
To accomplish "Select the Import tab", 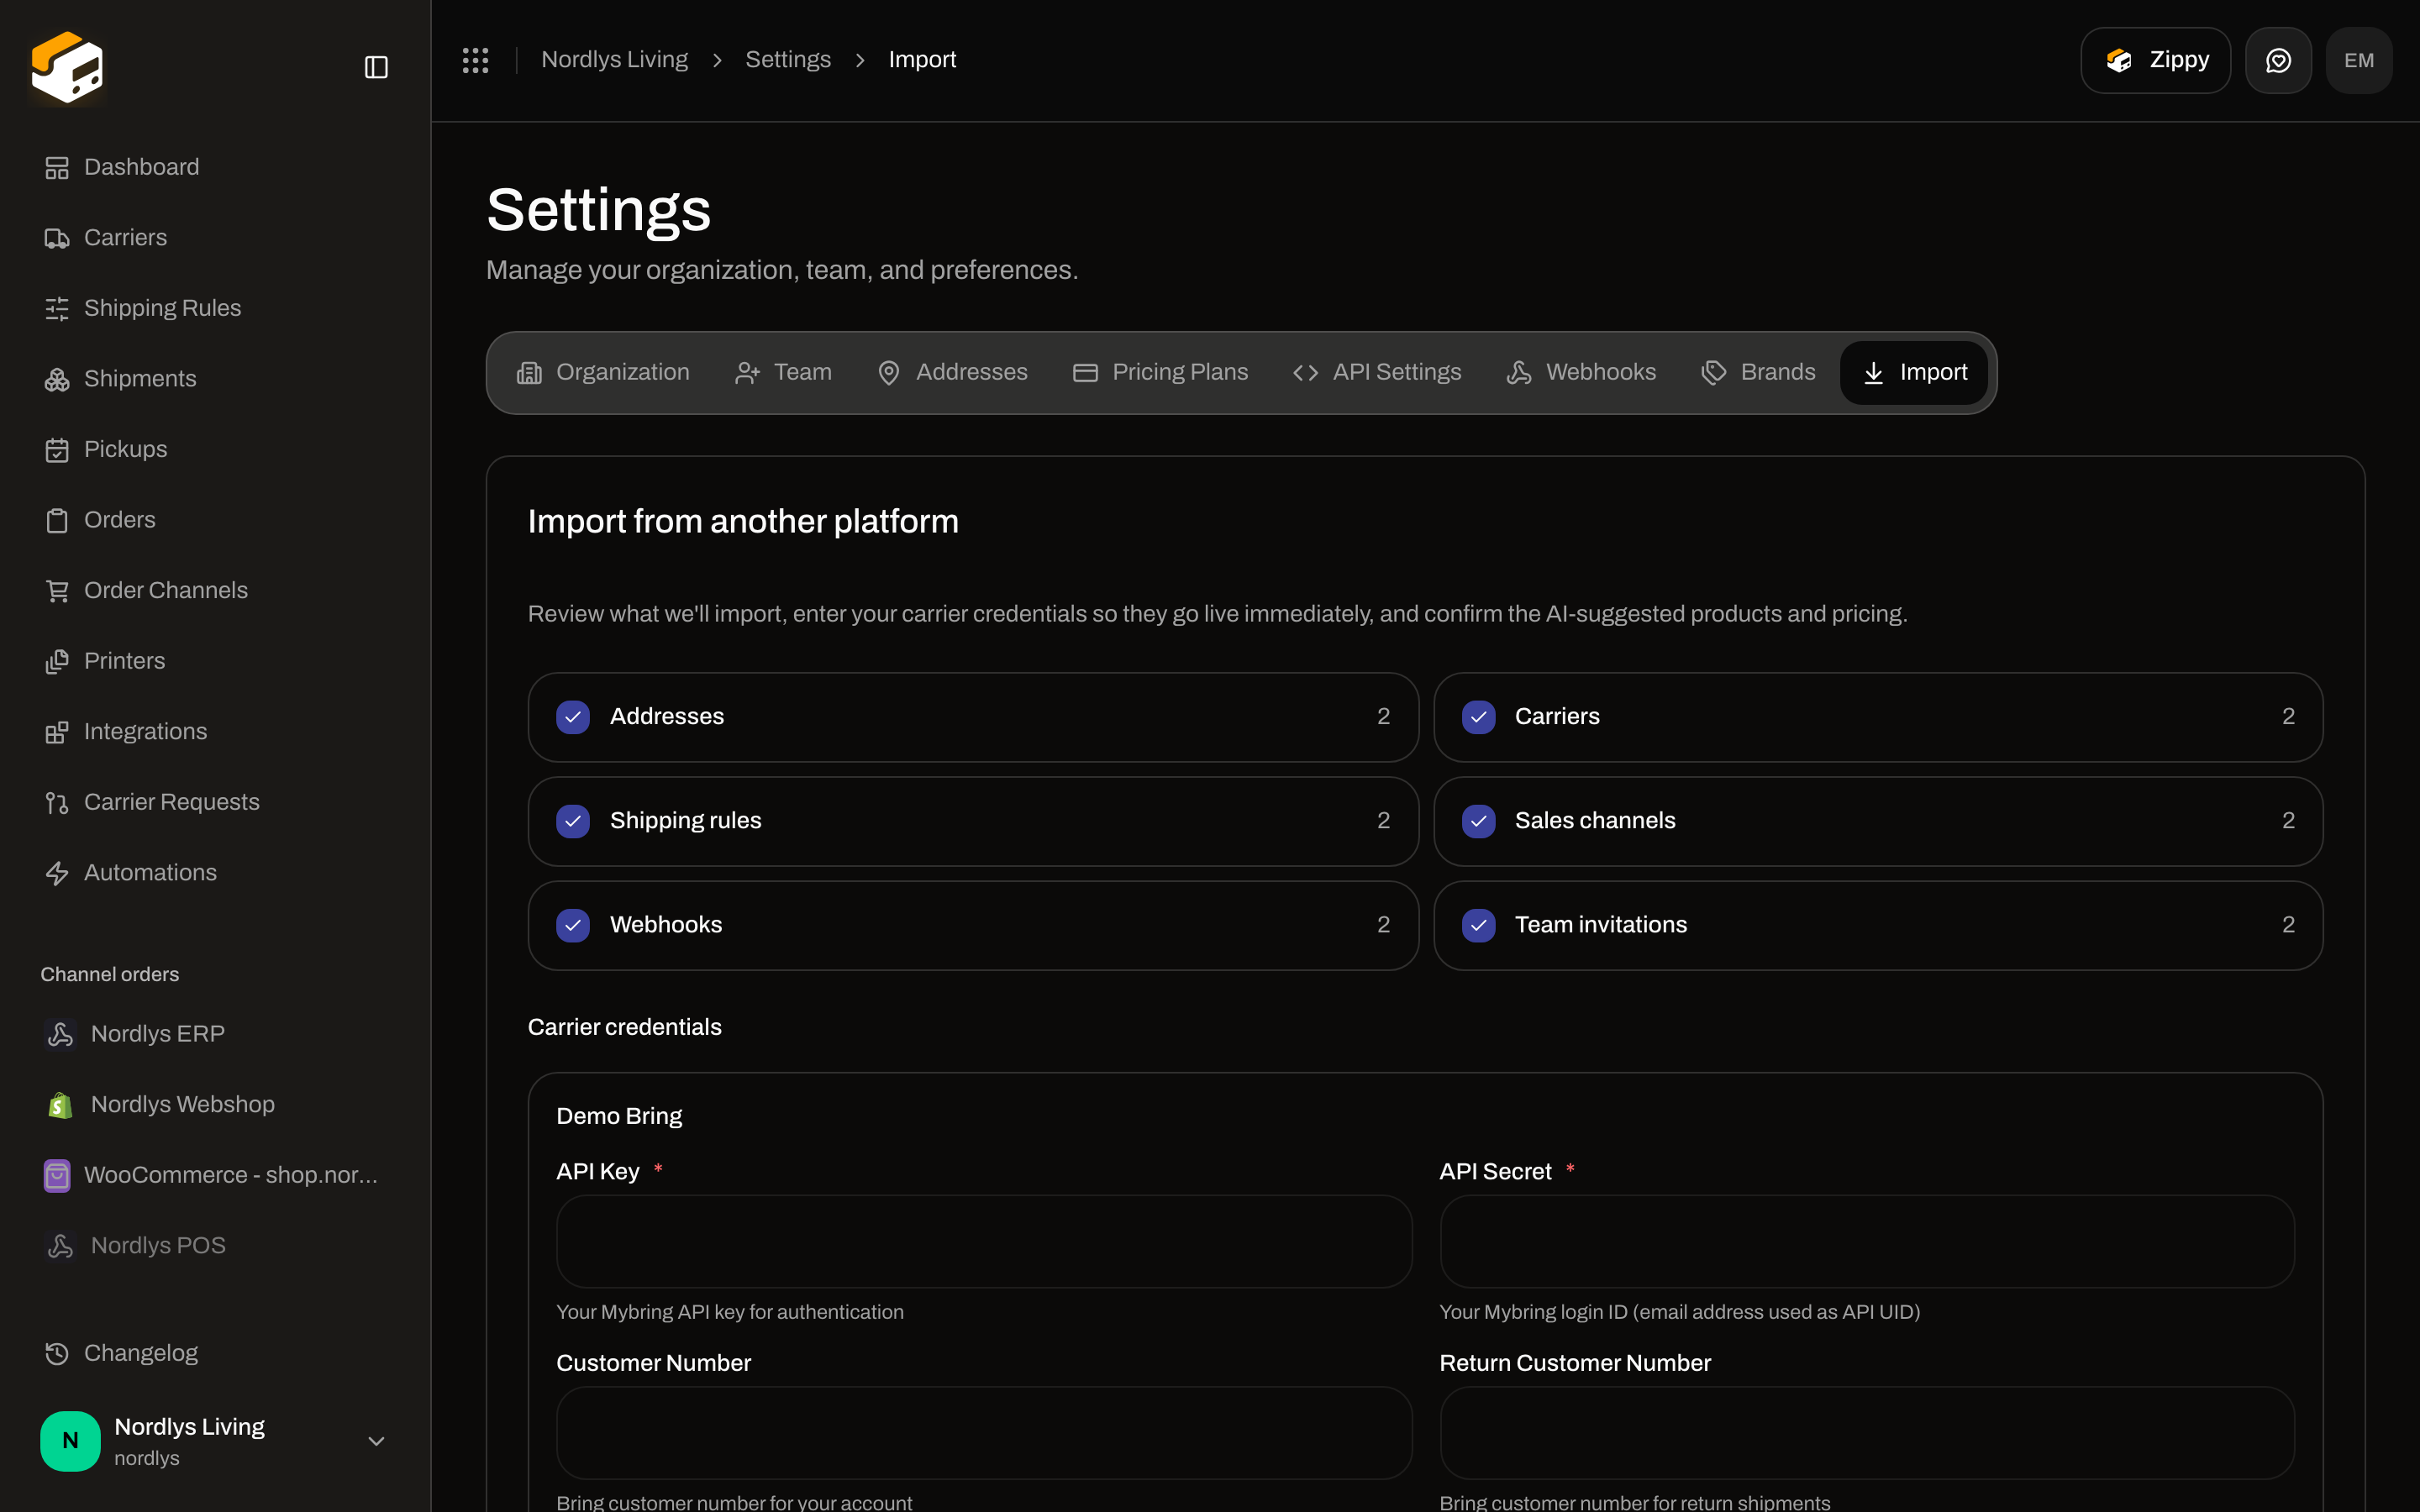I will [1914, 372].
